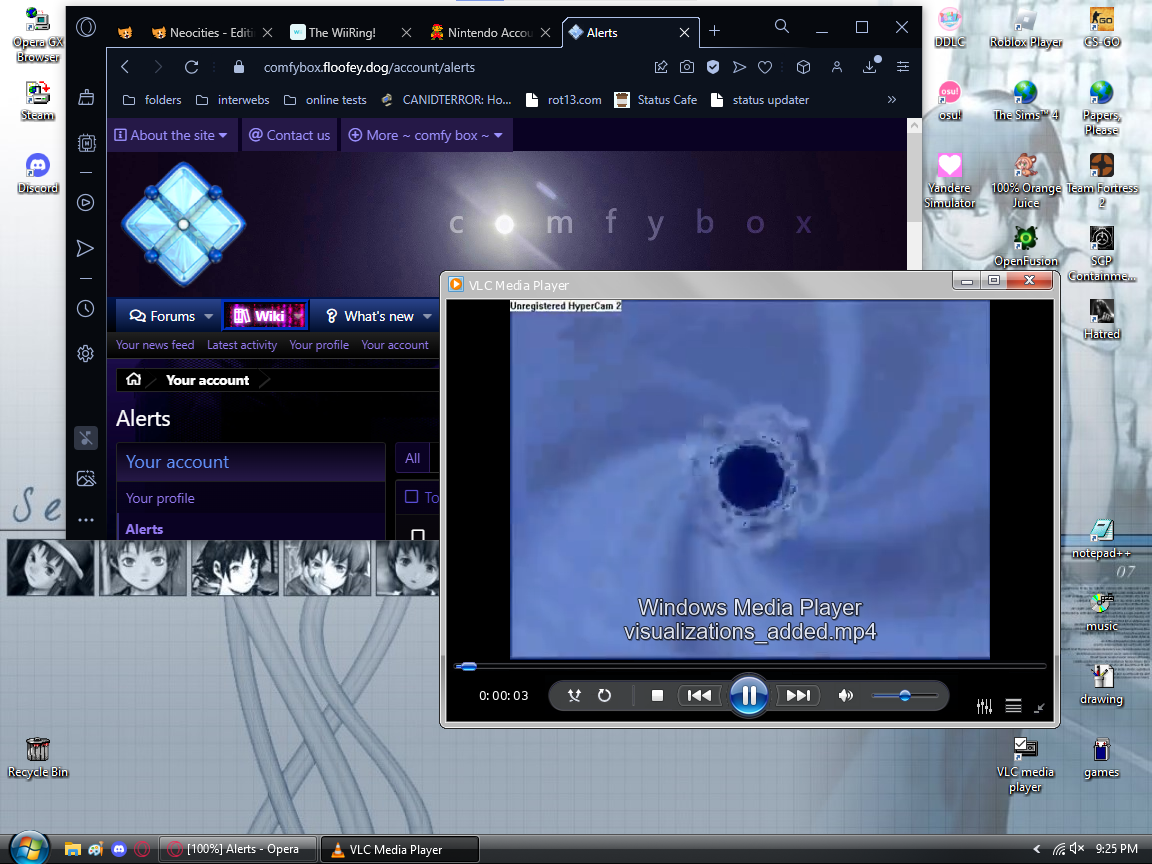Image resolution: width=1152 pixels, height=864 pixels.
Task: Click the comfybox address bar URL
Action: pyautogui.click(x=370, y=68)
